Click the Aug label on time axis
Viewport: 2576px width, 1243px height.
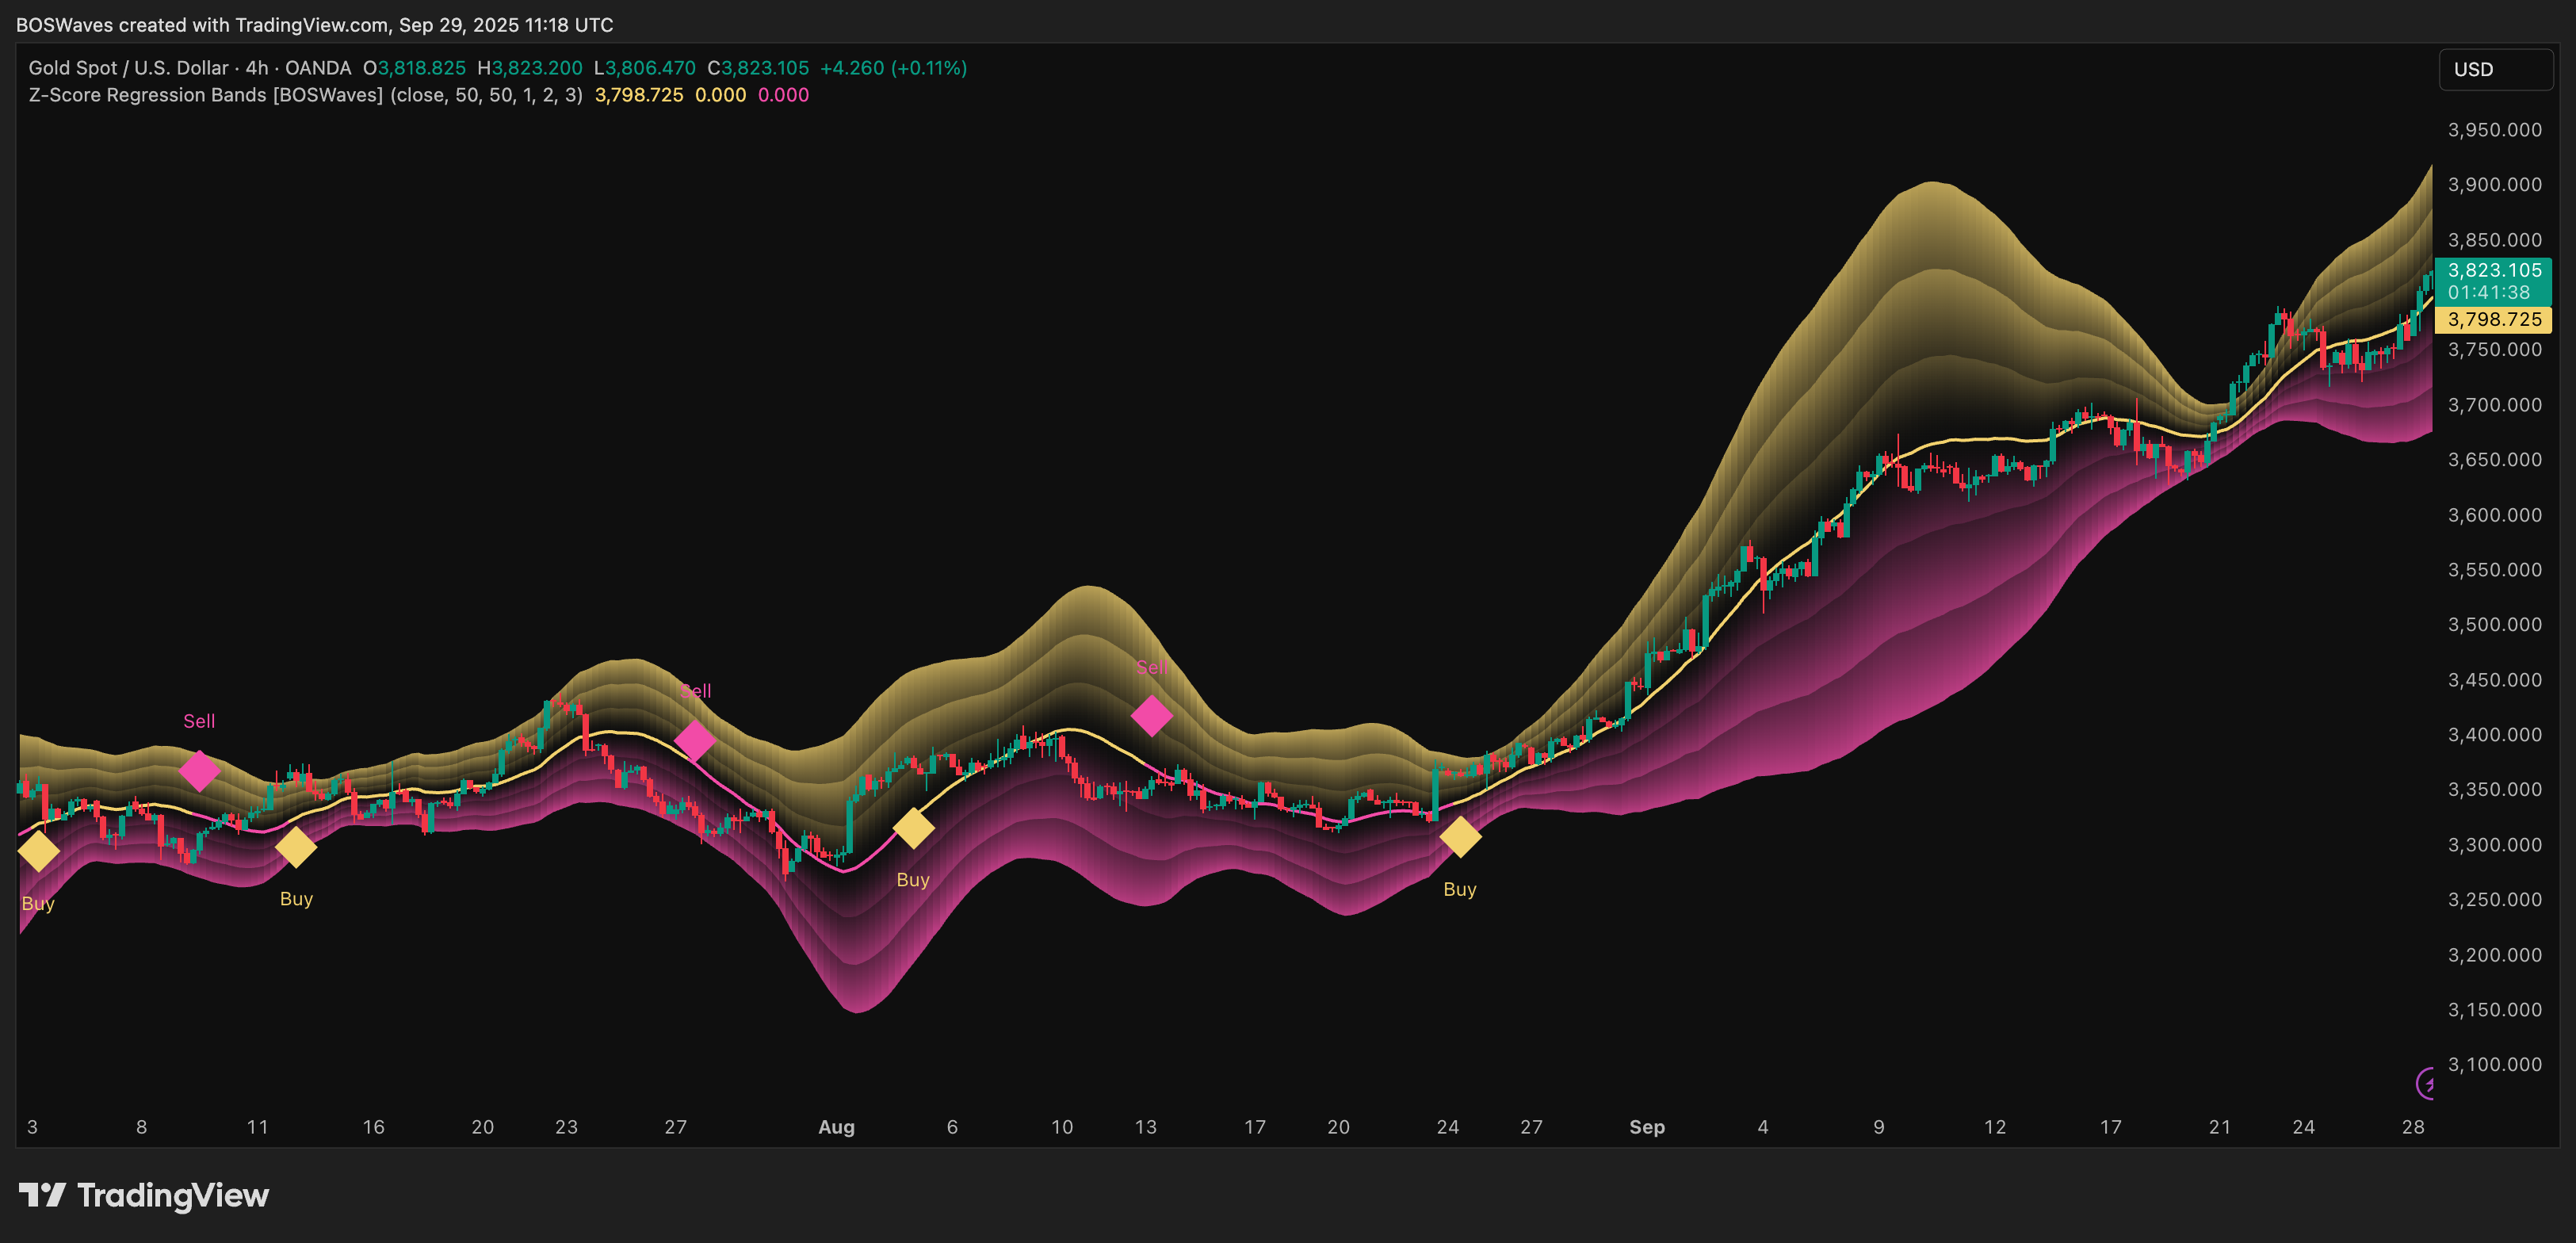click(836, 1127)
